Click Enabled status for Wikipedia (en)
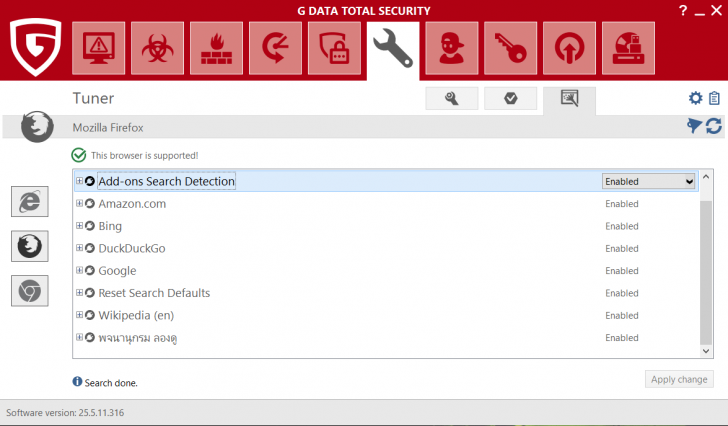Image resolution: width=728 pixels, height=426 pixels. [x=622, y=315]
